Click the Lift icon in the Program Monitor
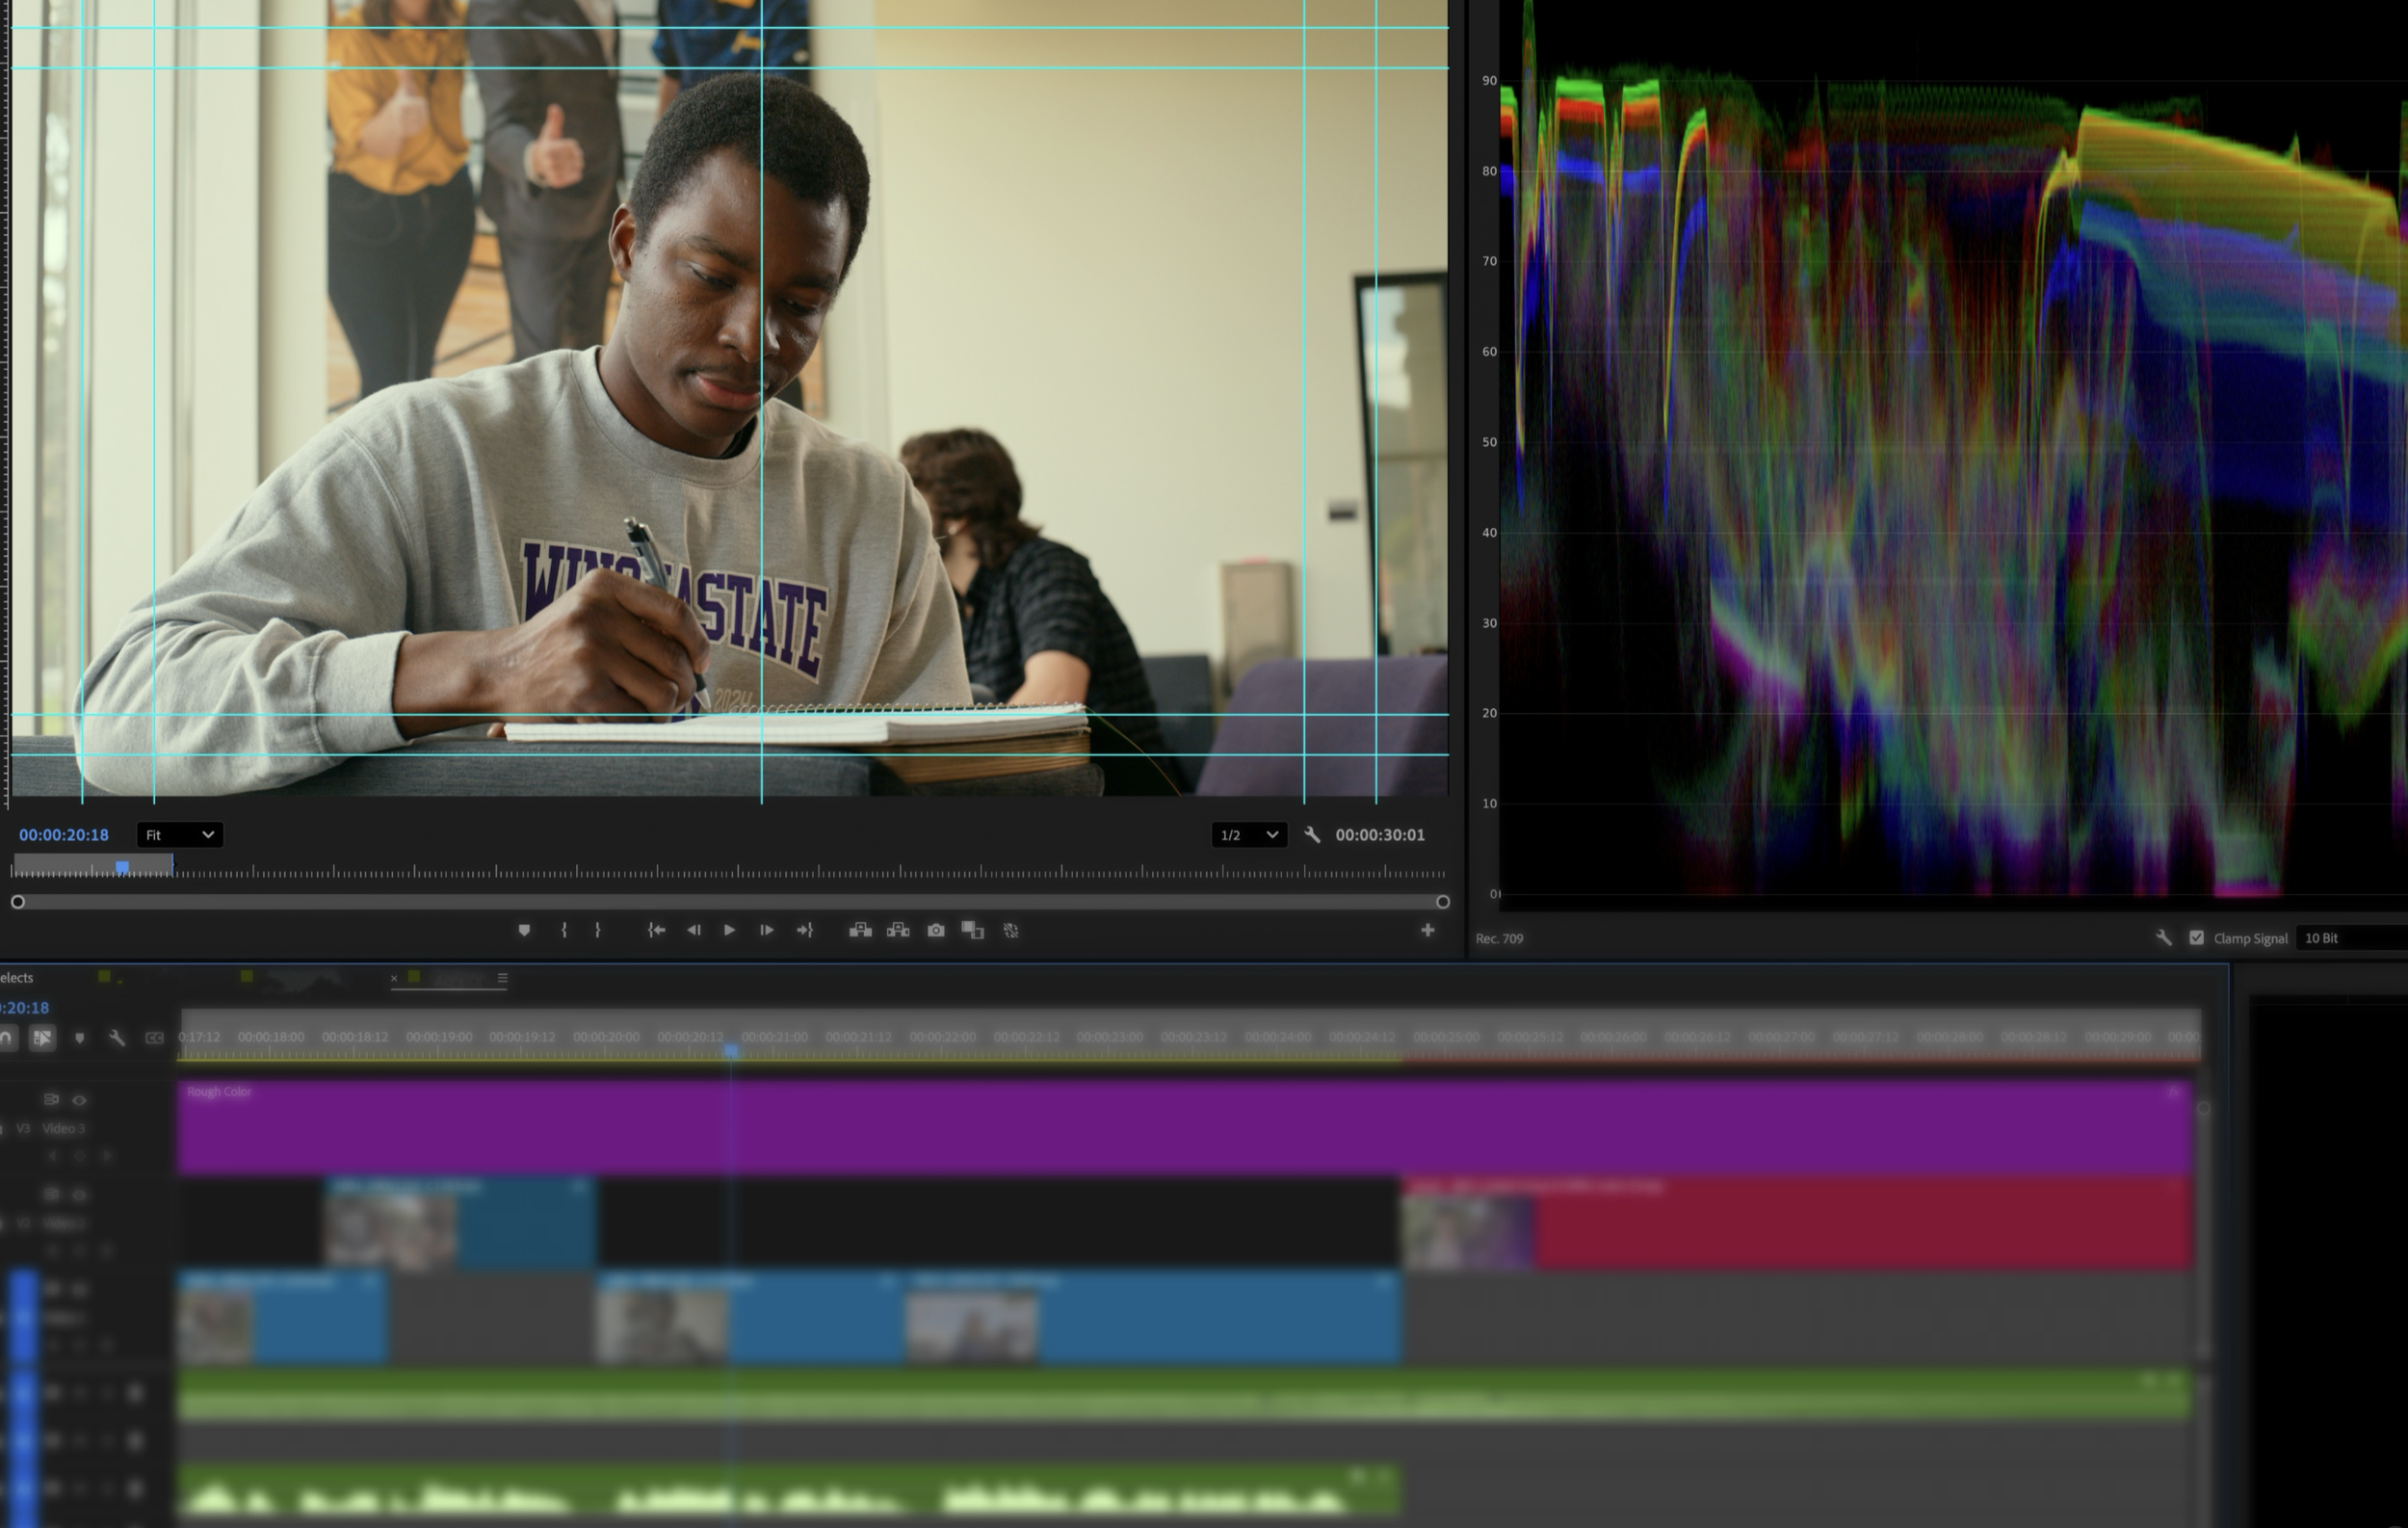Viewport: 2408px width, 1528px height. [x=860, y=930]
